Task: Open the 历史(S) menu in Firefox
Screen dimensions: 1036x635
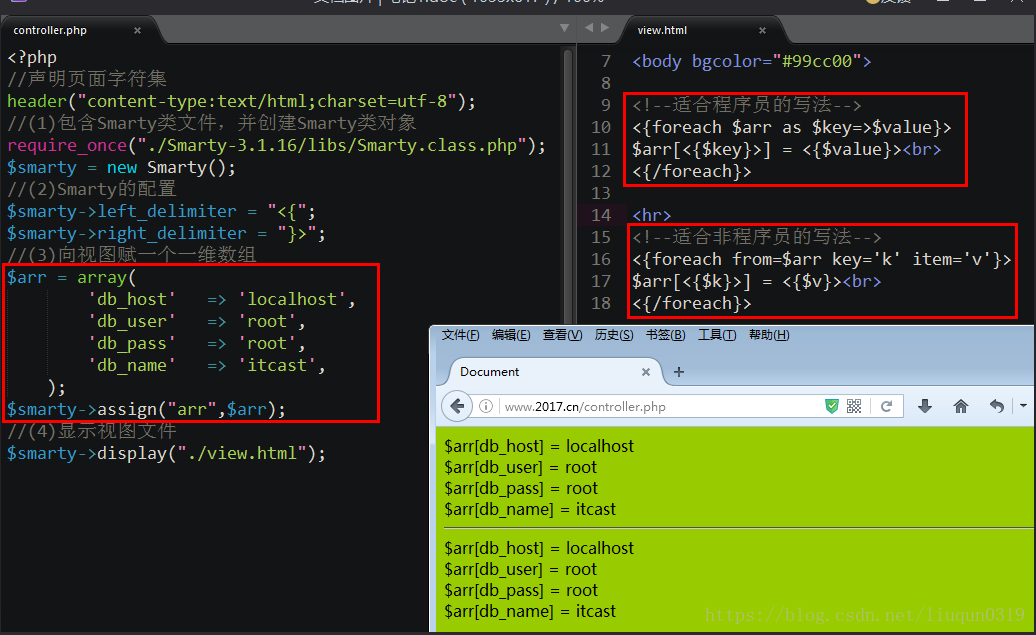Action: (614, 335)
